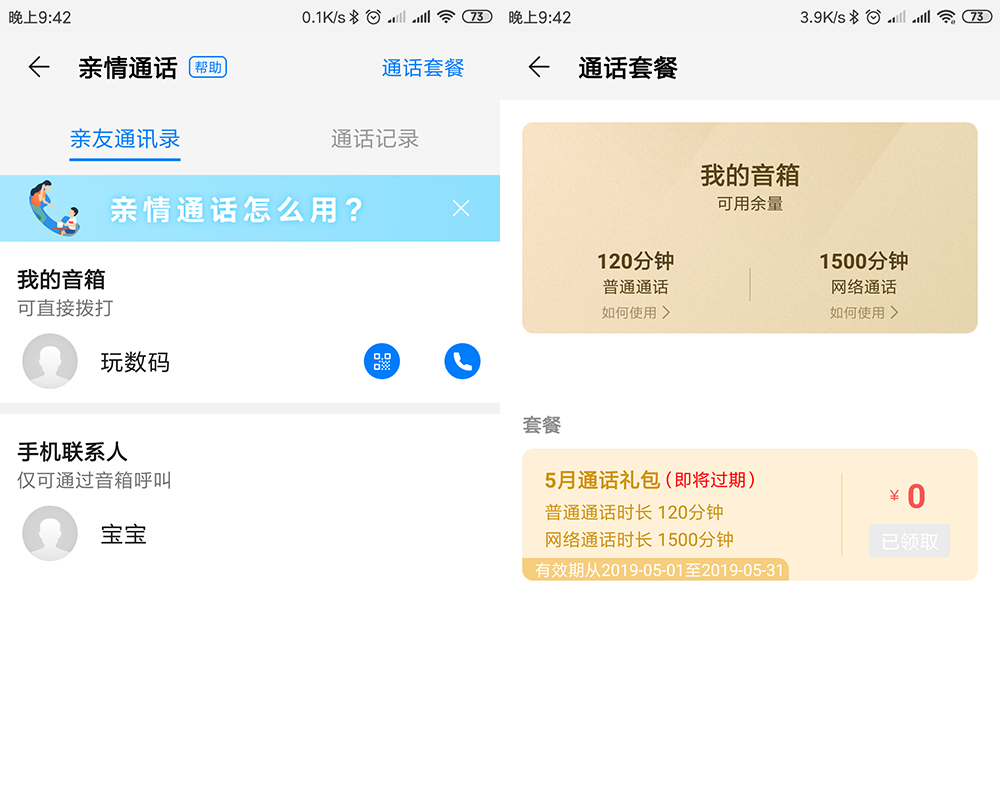Tap the right Wi-Fi status bar icon
The width and height of the screenshot is (1000, 808).
tap(945, 17)
